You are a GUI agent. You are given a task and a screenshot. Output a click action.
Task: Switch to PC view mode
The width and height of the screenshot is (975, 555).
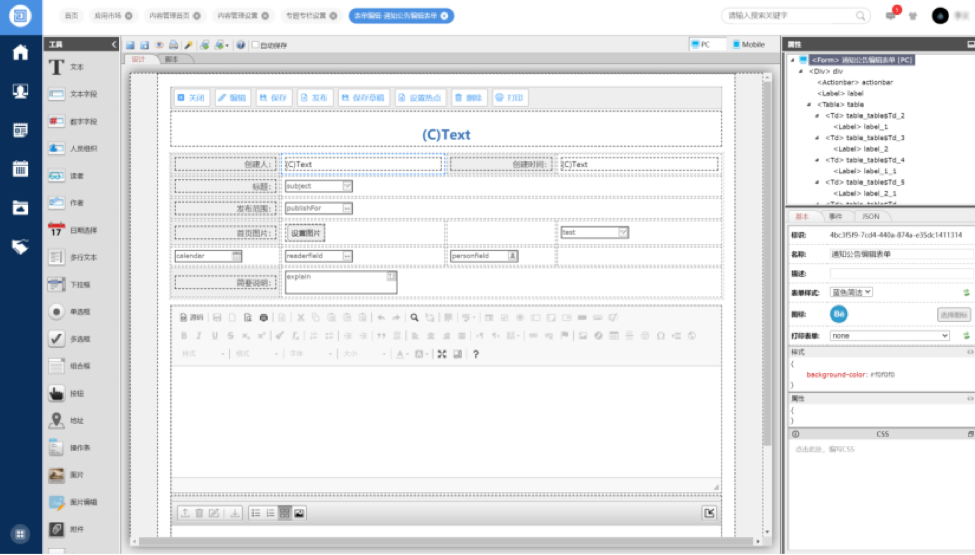point(706,44)
